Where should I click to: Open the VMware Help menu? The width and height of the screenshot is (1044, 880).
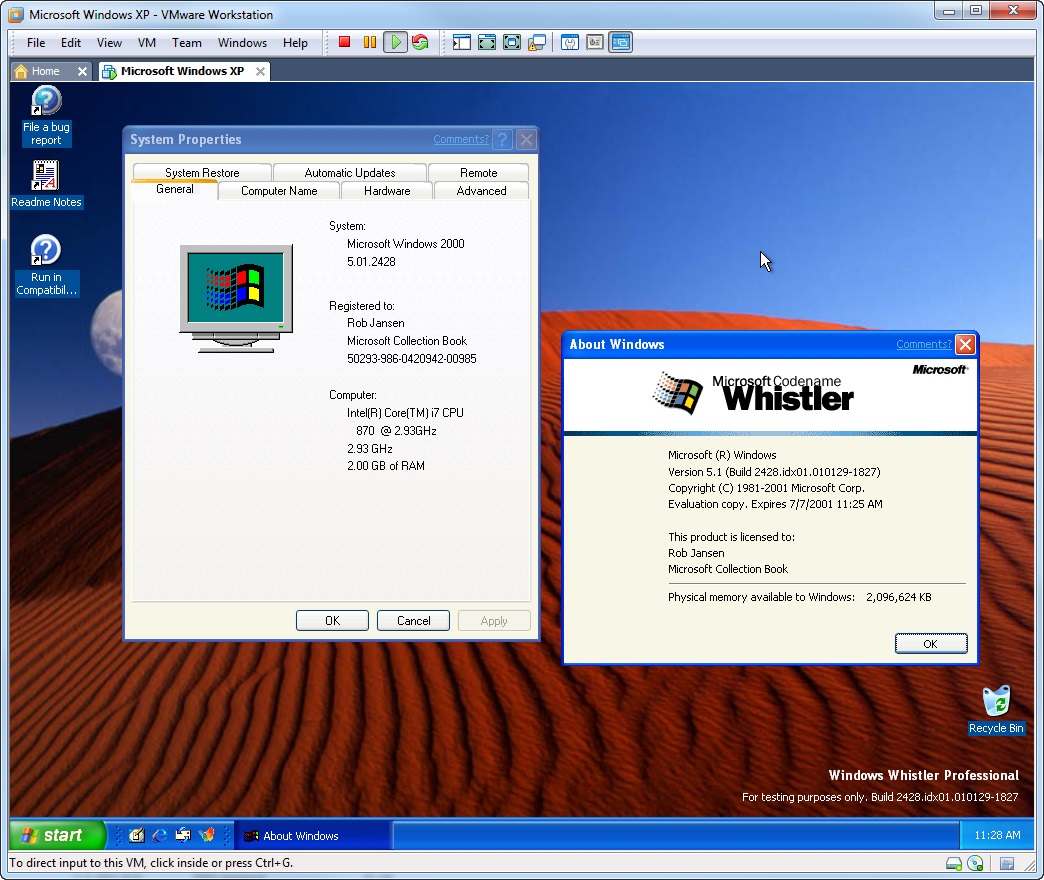pos(295,43)
